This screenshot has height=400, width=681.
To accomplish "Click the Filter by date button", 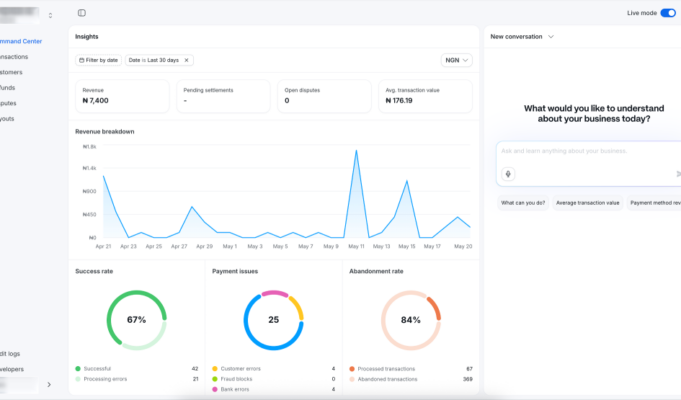I will click(99, 60).
